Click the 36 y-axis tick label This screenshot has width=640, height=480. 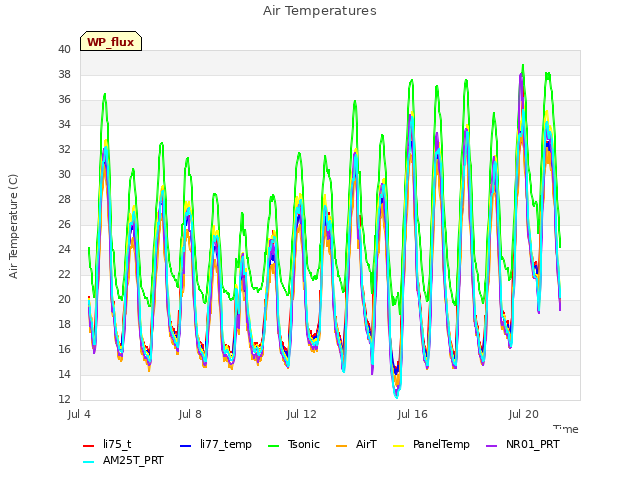coord(64,99)
